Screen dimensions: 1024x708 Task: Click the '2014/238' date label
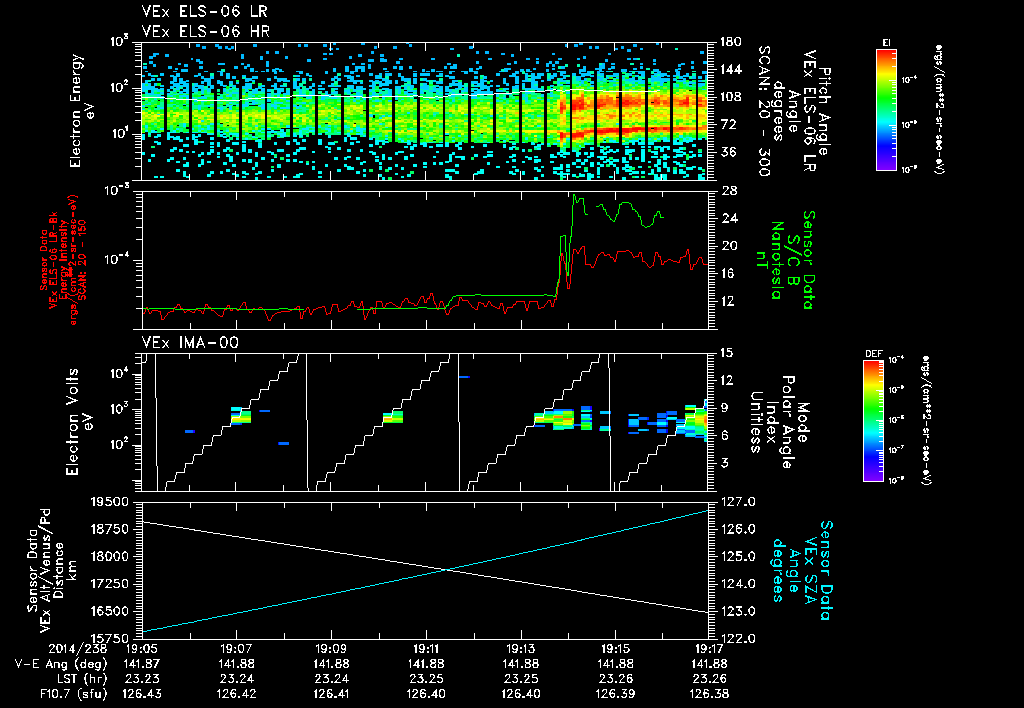click(x=76, y=649)
